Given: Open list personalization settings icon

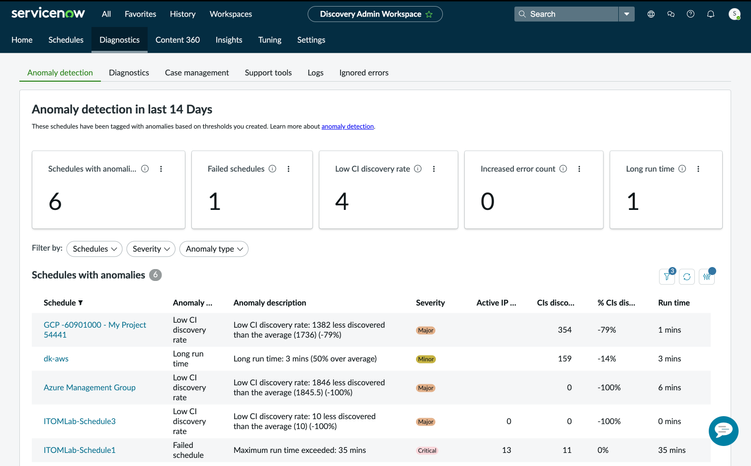Looking at the screenshot, I should [707, 276].
